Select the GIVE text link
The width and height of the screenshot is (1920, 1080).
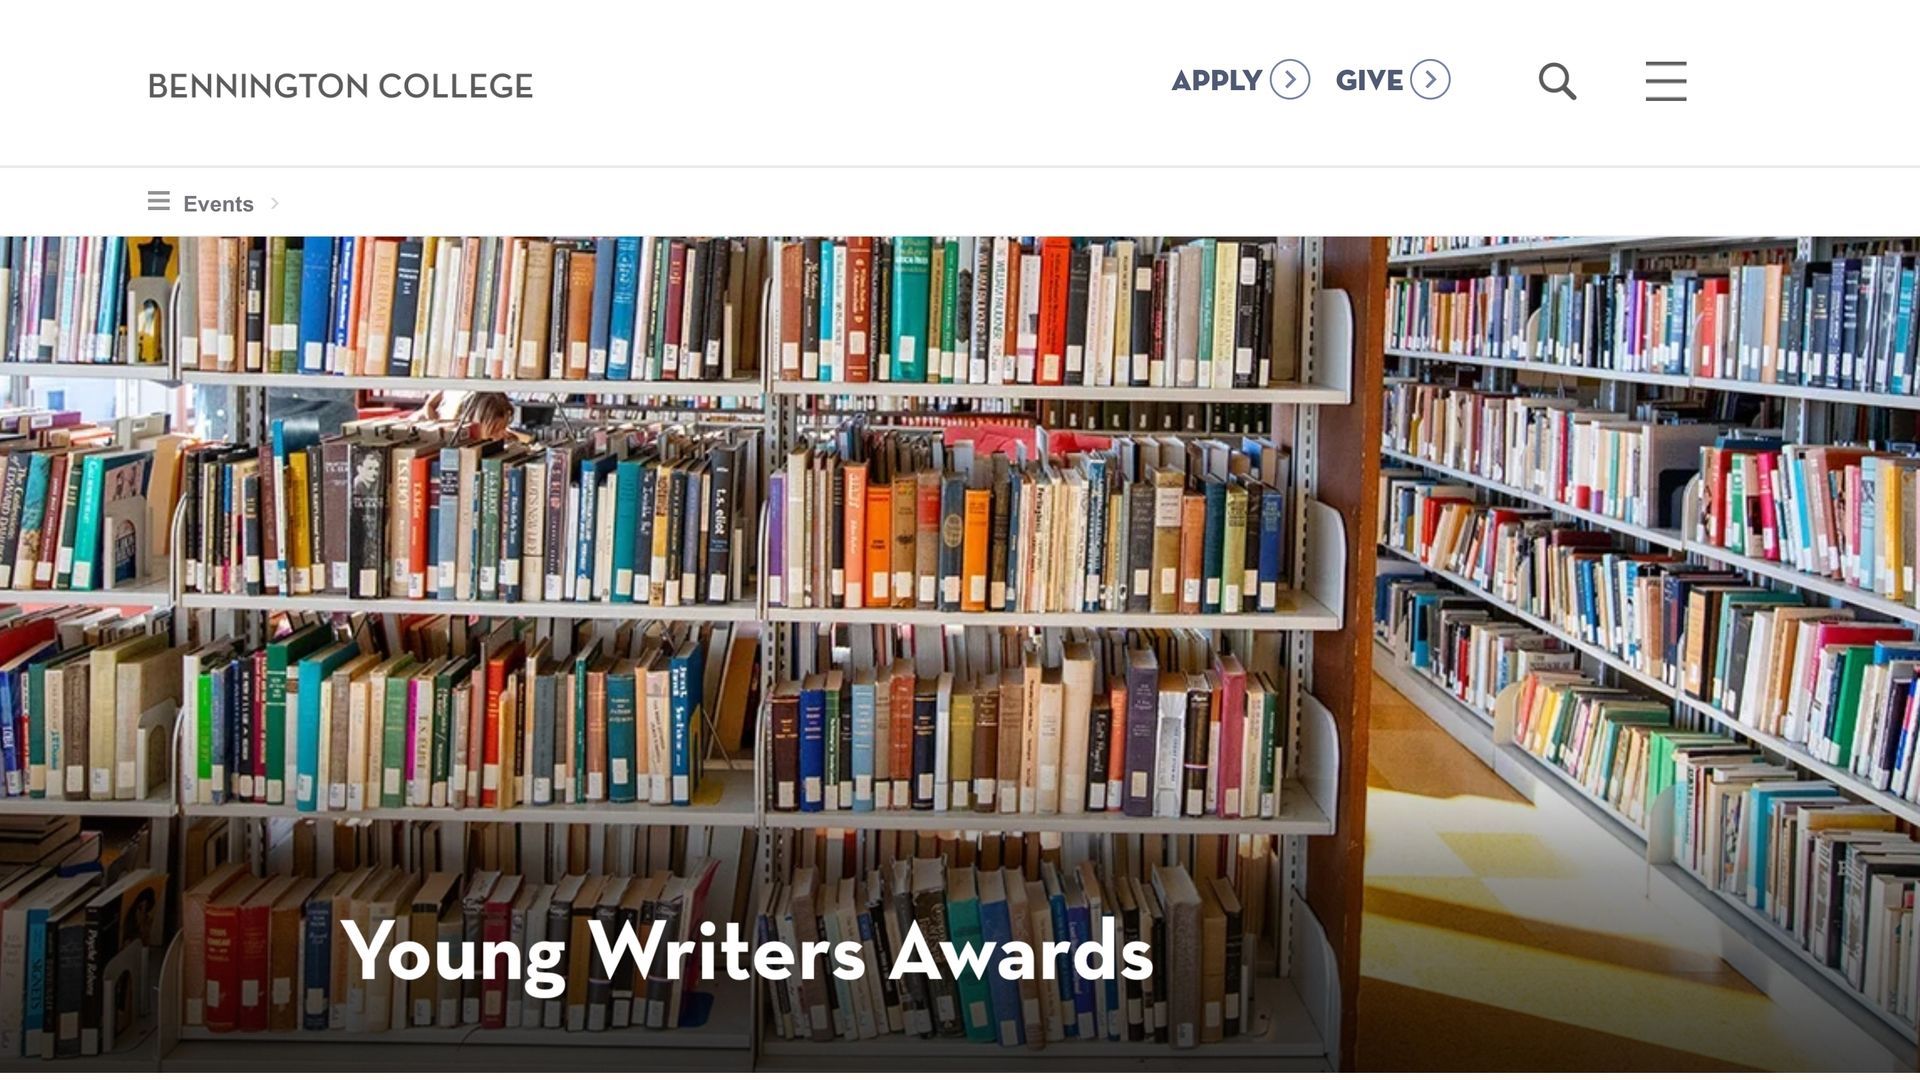pyautogui.click(x=1369, y=80)
